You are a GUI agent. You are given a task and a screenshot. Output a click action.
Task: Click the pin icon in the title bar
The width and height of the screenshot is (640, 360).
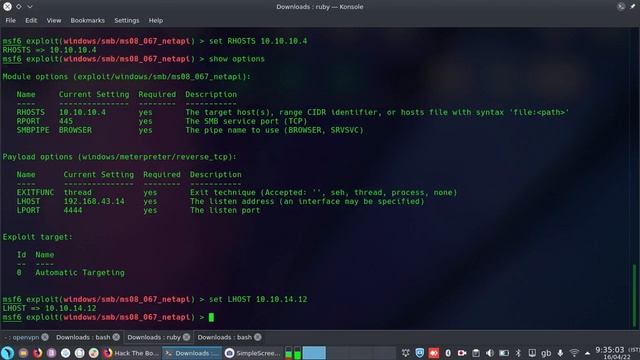pyautogui.click(x=632, y=7)
